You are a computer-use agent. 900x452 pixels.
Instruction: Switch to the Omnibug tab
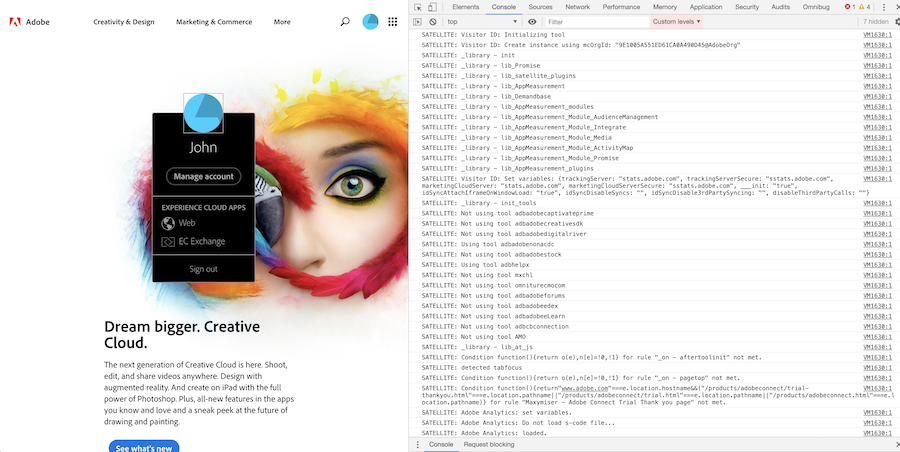pos(816,7)
